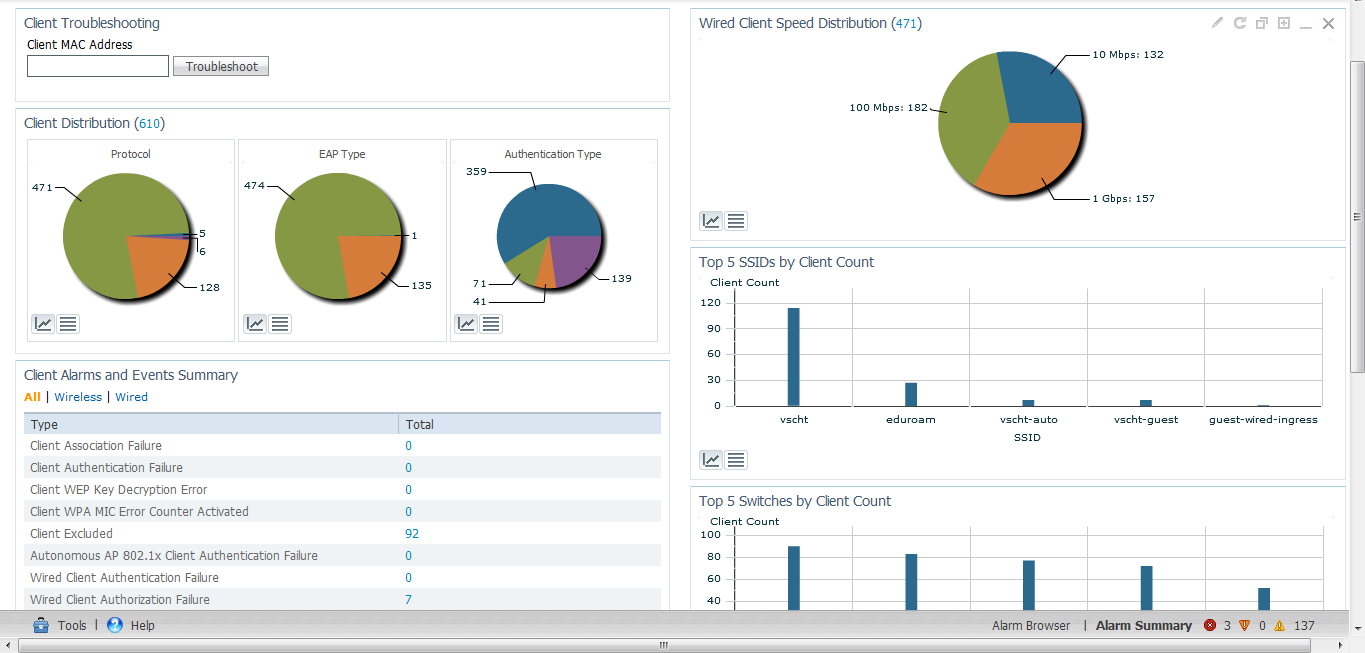Image resolution: width=1365 pixels, height=653 pixels.
Task: Click the Total column header
Action: 530,424
